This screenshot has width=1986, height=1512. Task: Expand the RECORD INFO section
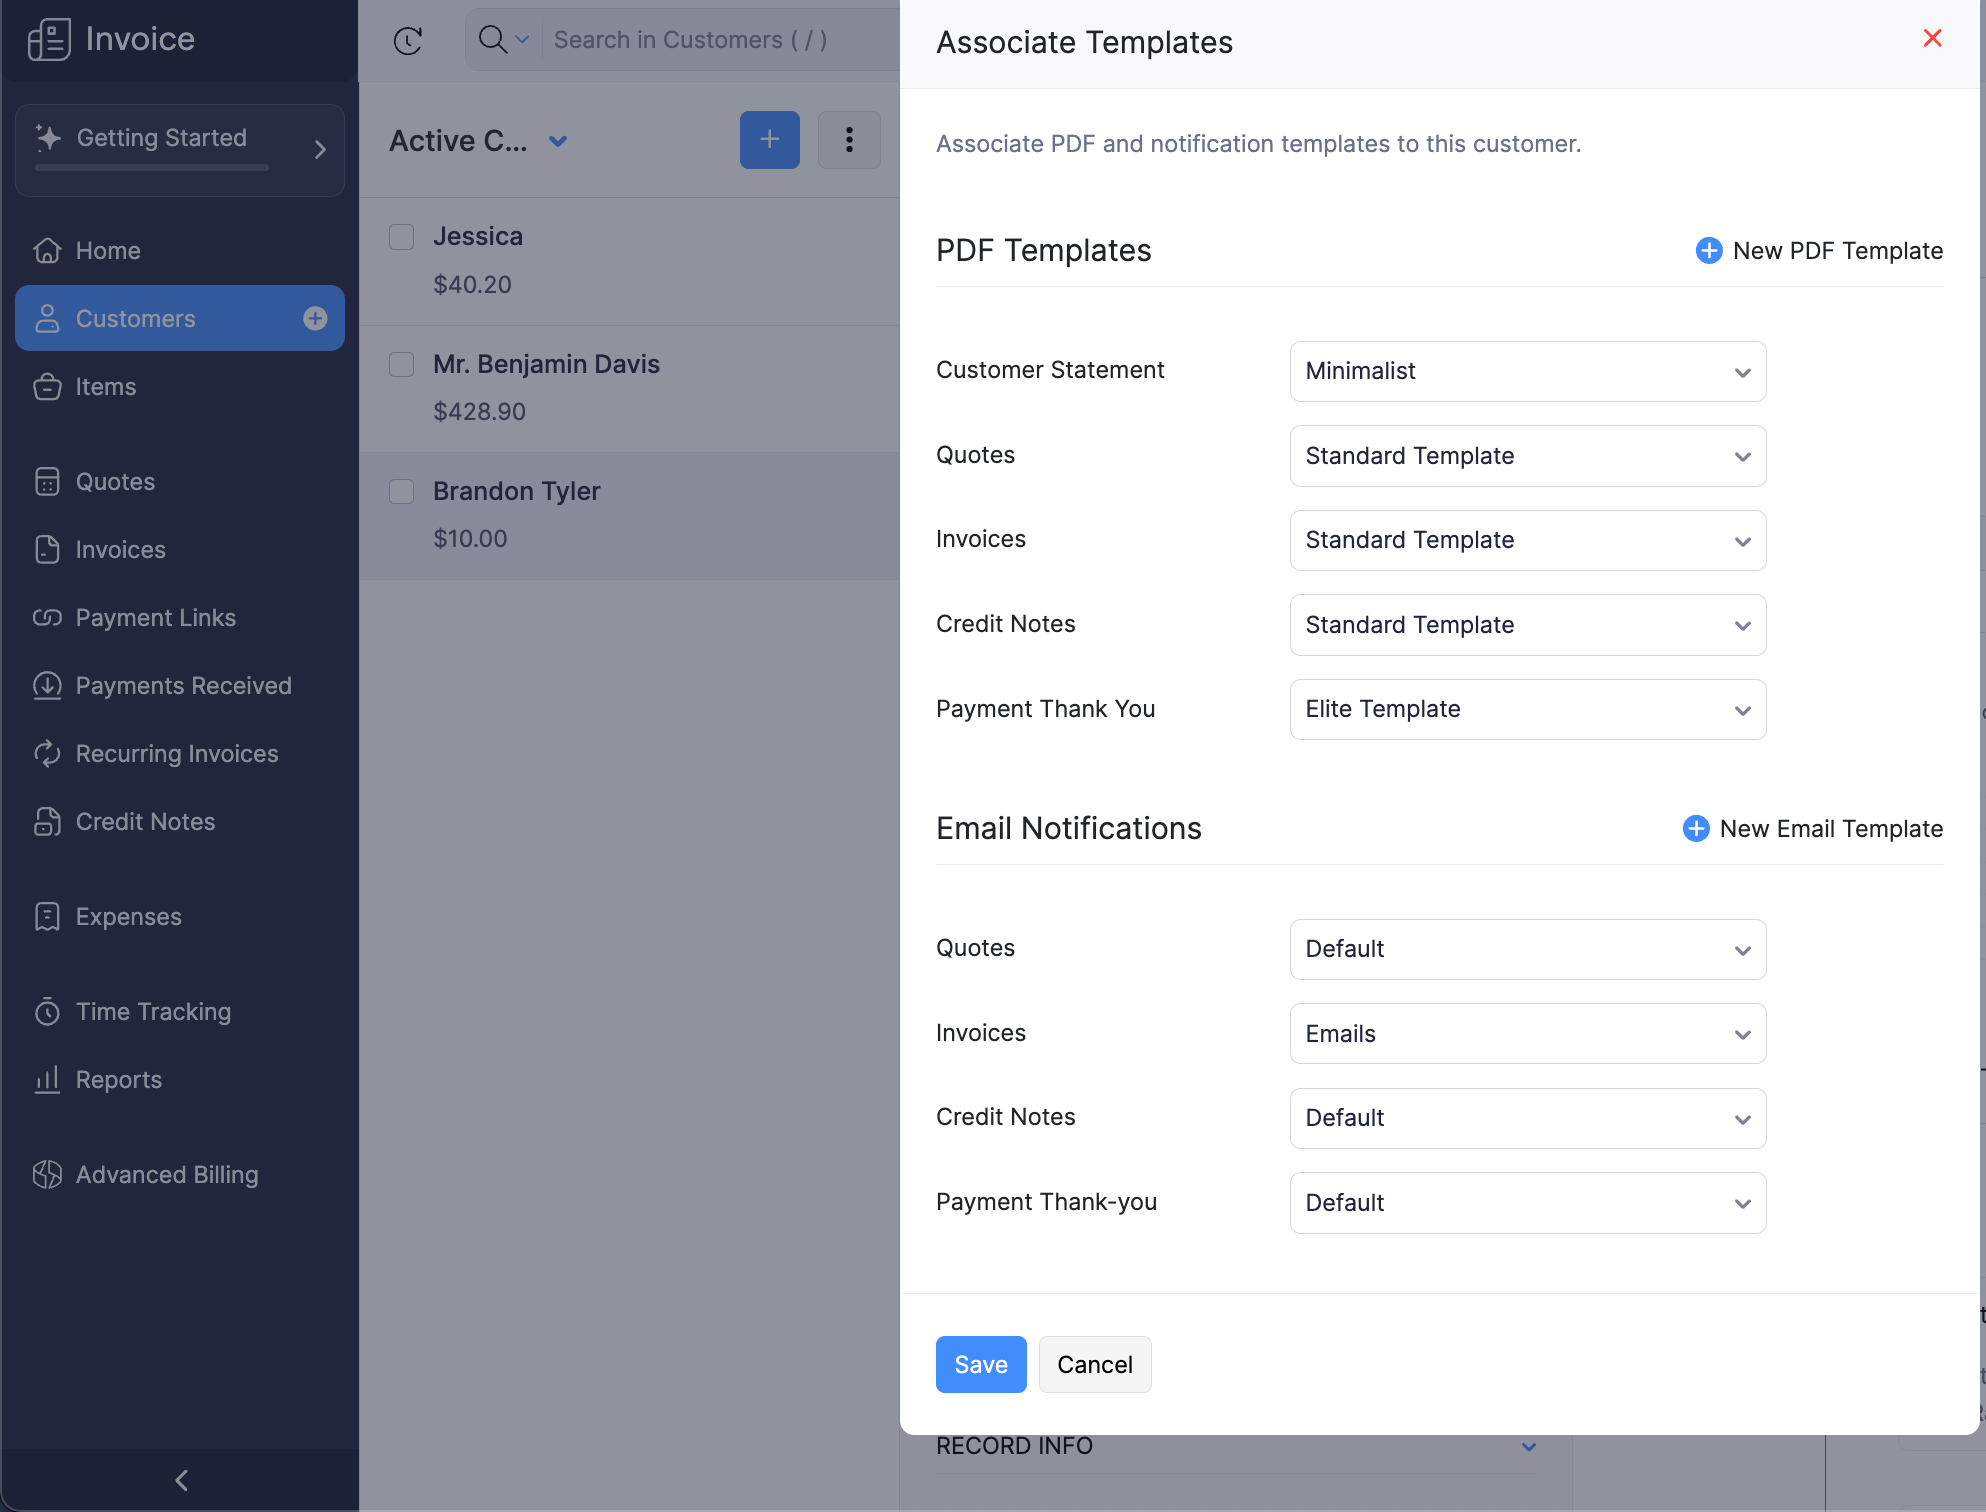coord(1529,1446)
